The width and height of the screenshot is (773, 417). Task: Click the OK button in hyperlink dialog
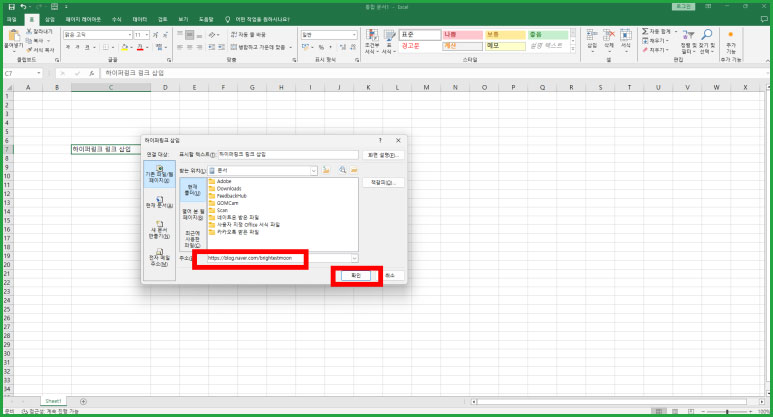(356, 276)
